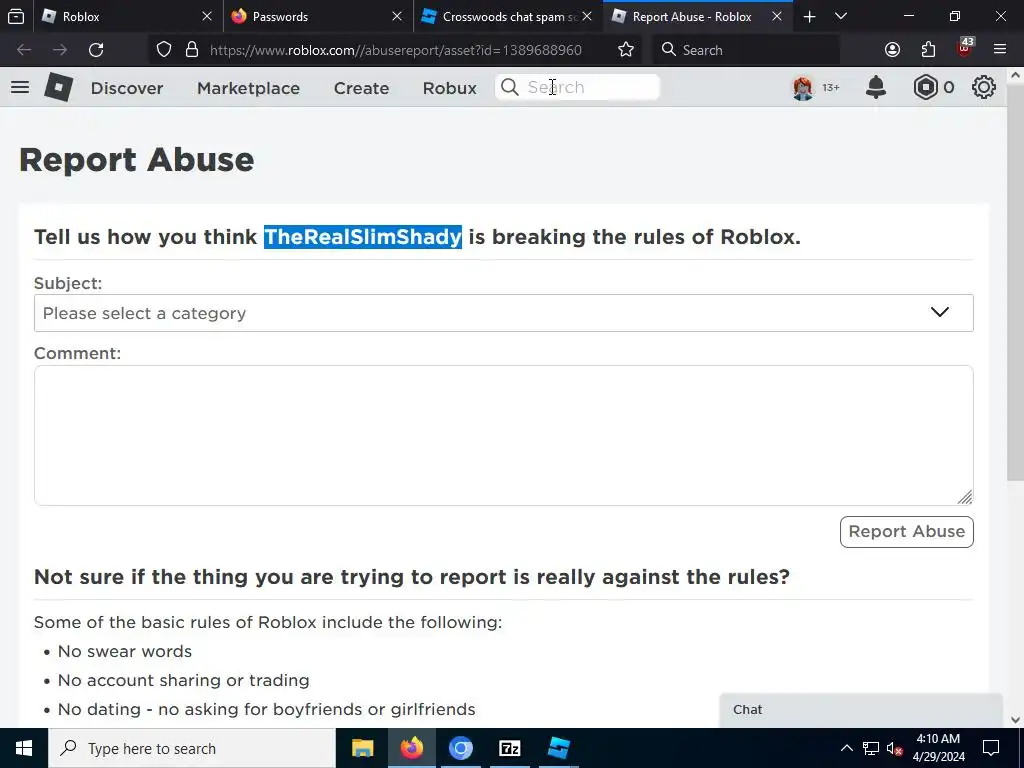1024x768 pixels.
Task: Click the Firefox address bar URL
Action: [395, 50]
